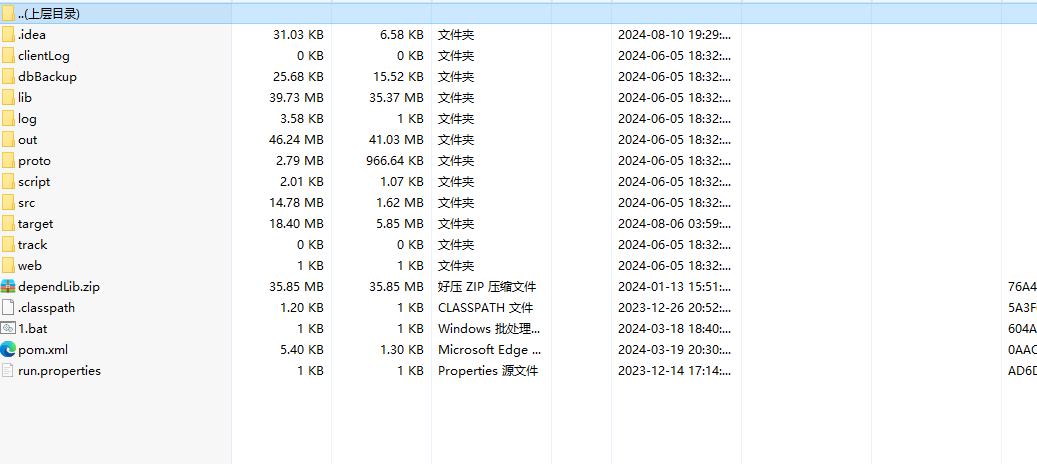The width and height of the screenshot is (1037, 464).
Task: Click the web folder icon
Action: [8, 266]
